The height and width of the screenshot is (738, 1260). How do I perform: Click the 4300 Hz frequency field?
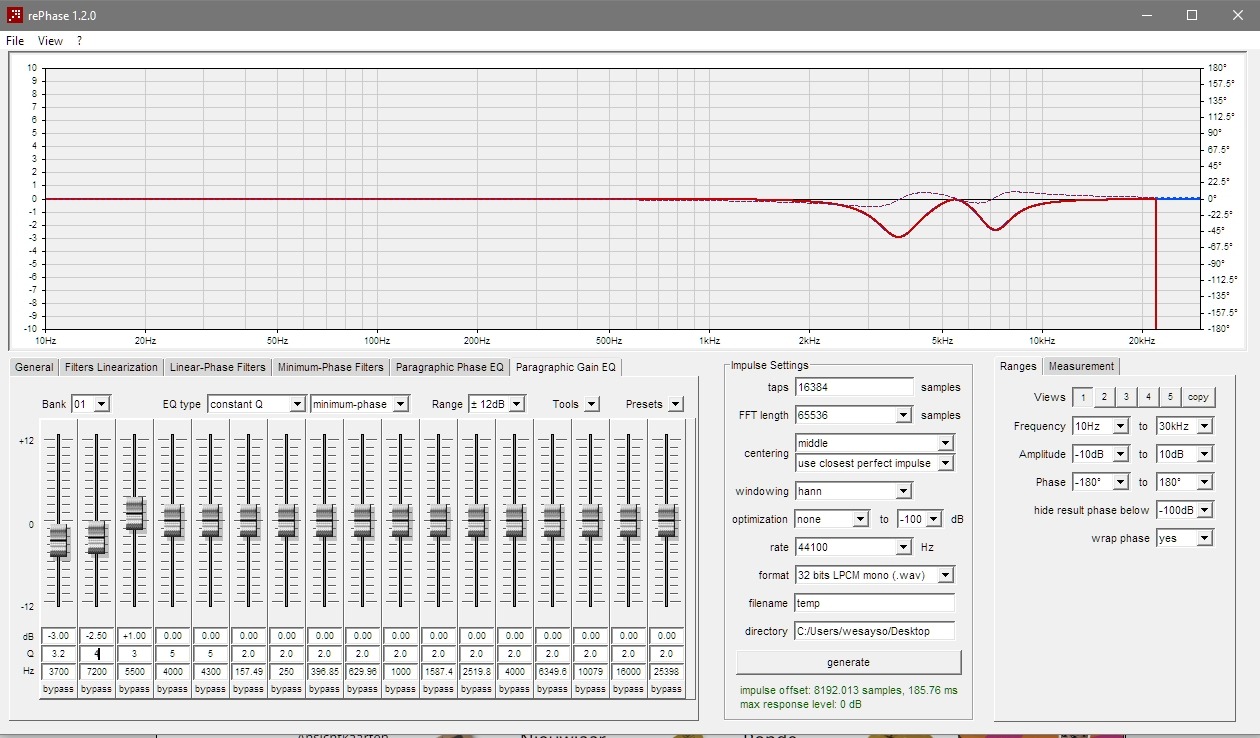coord(210,671)
